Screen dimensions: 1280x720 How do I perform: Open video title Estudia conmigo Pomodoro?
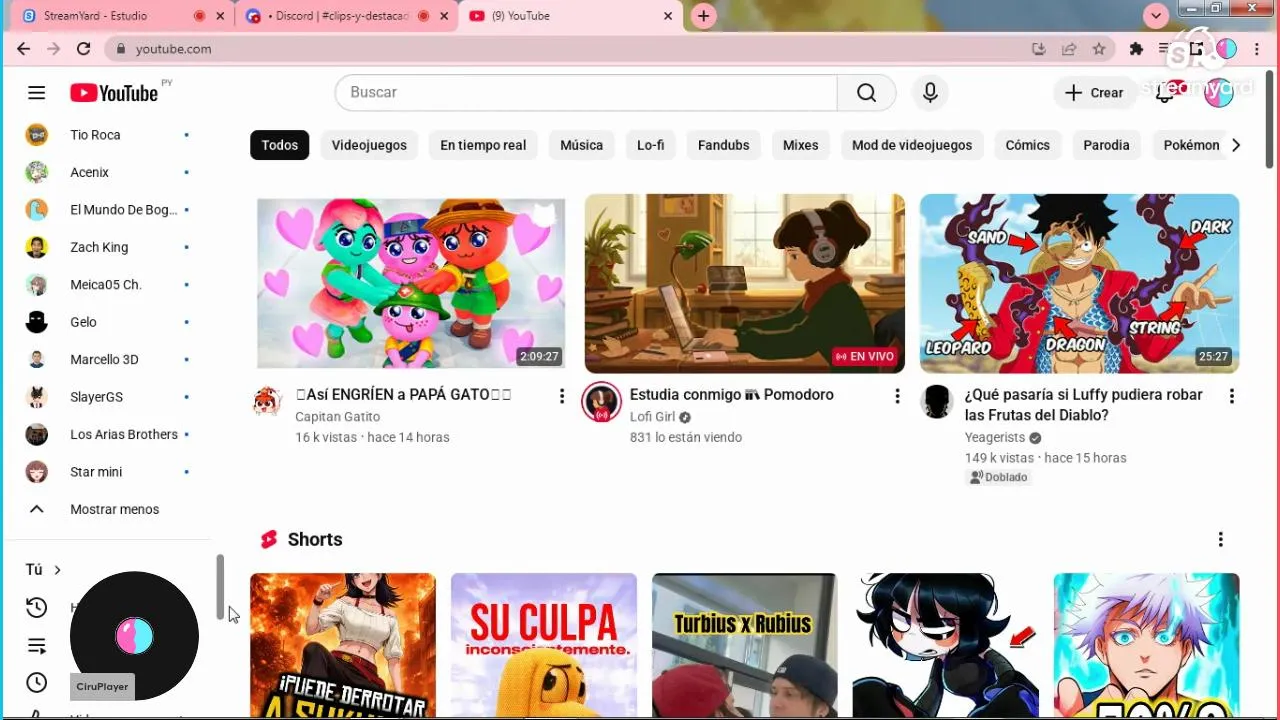[x=732, y=395]
